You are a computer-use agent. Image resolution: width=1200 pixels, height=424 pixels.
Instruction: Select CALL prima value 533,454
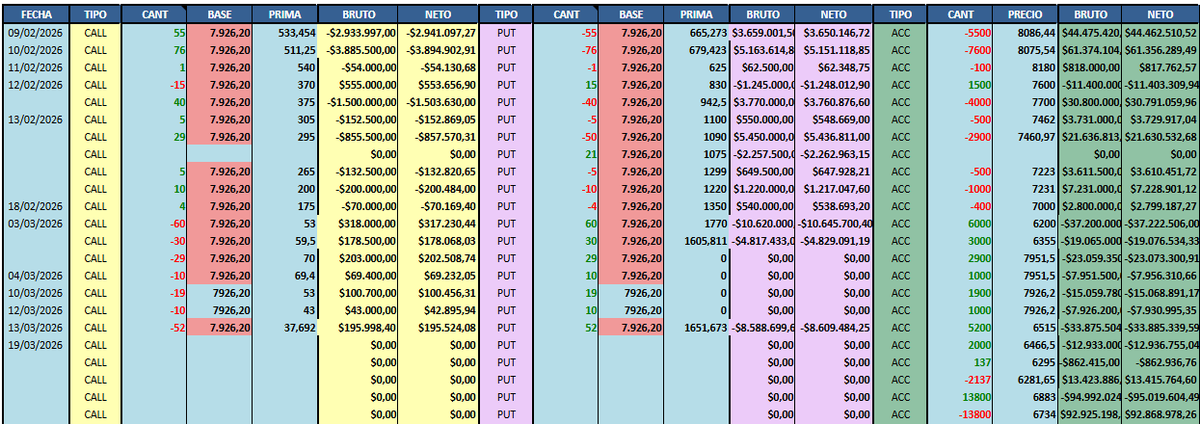pyautogui.click(x=284, y=33)
